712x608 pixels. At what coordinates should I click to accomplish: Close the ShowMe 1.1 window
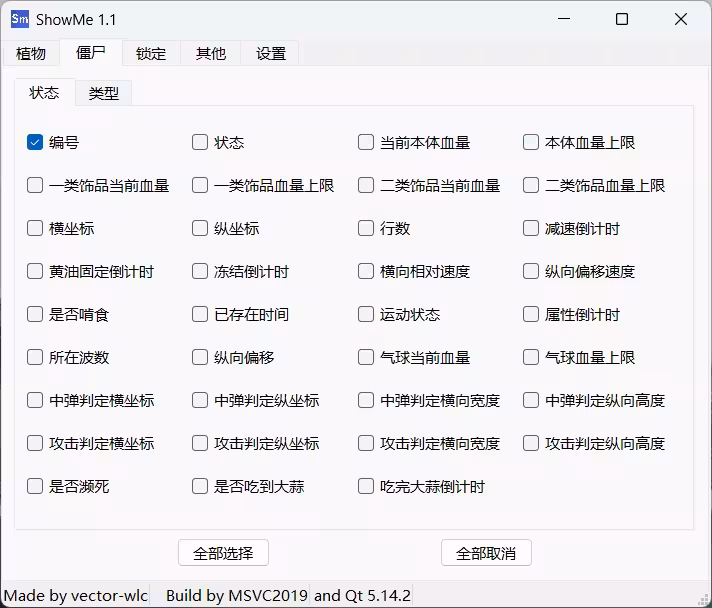click(x=681, y=19)
